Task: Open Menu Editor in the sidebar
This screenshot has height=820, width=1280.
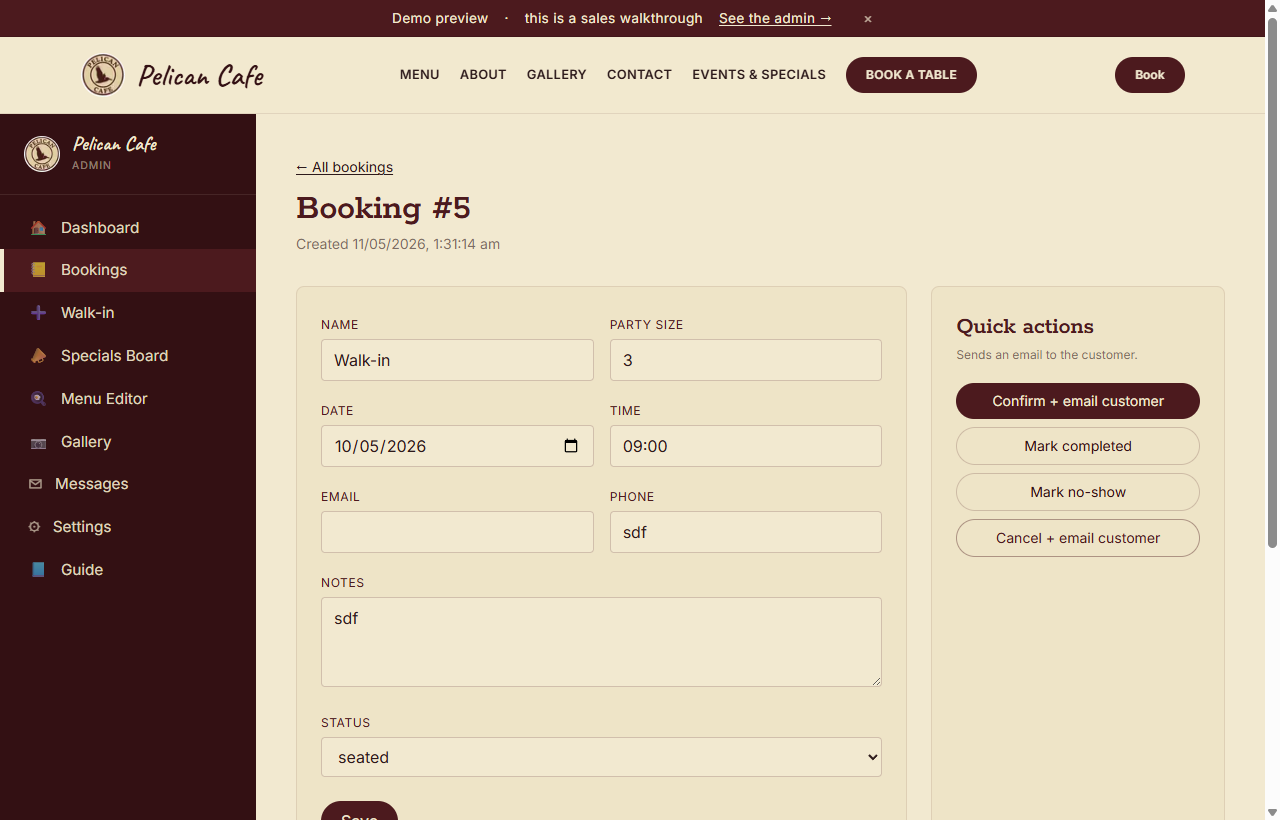Action: pyautogui.click(x=128, y=399)
